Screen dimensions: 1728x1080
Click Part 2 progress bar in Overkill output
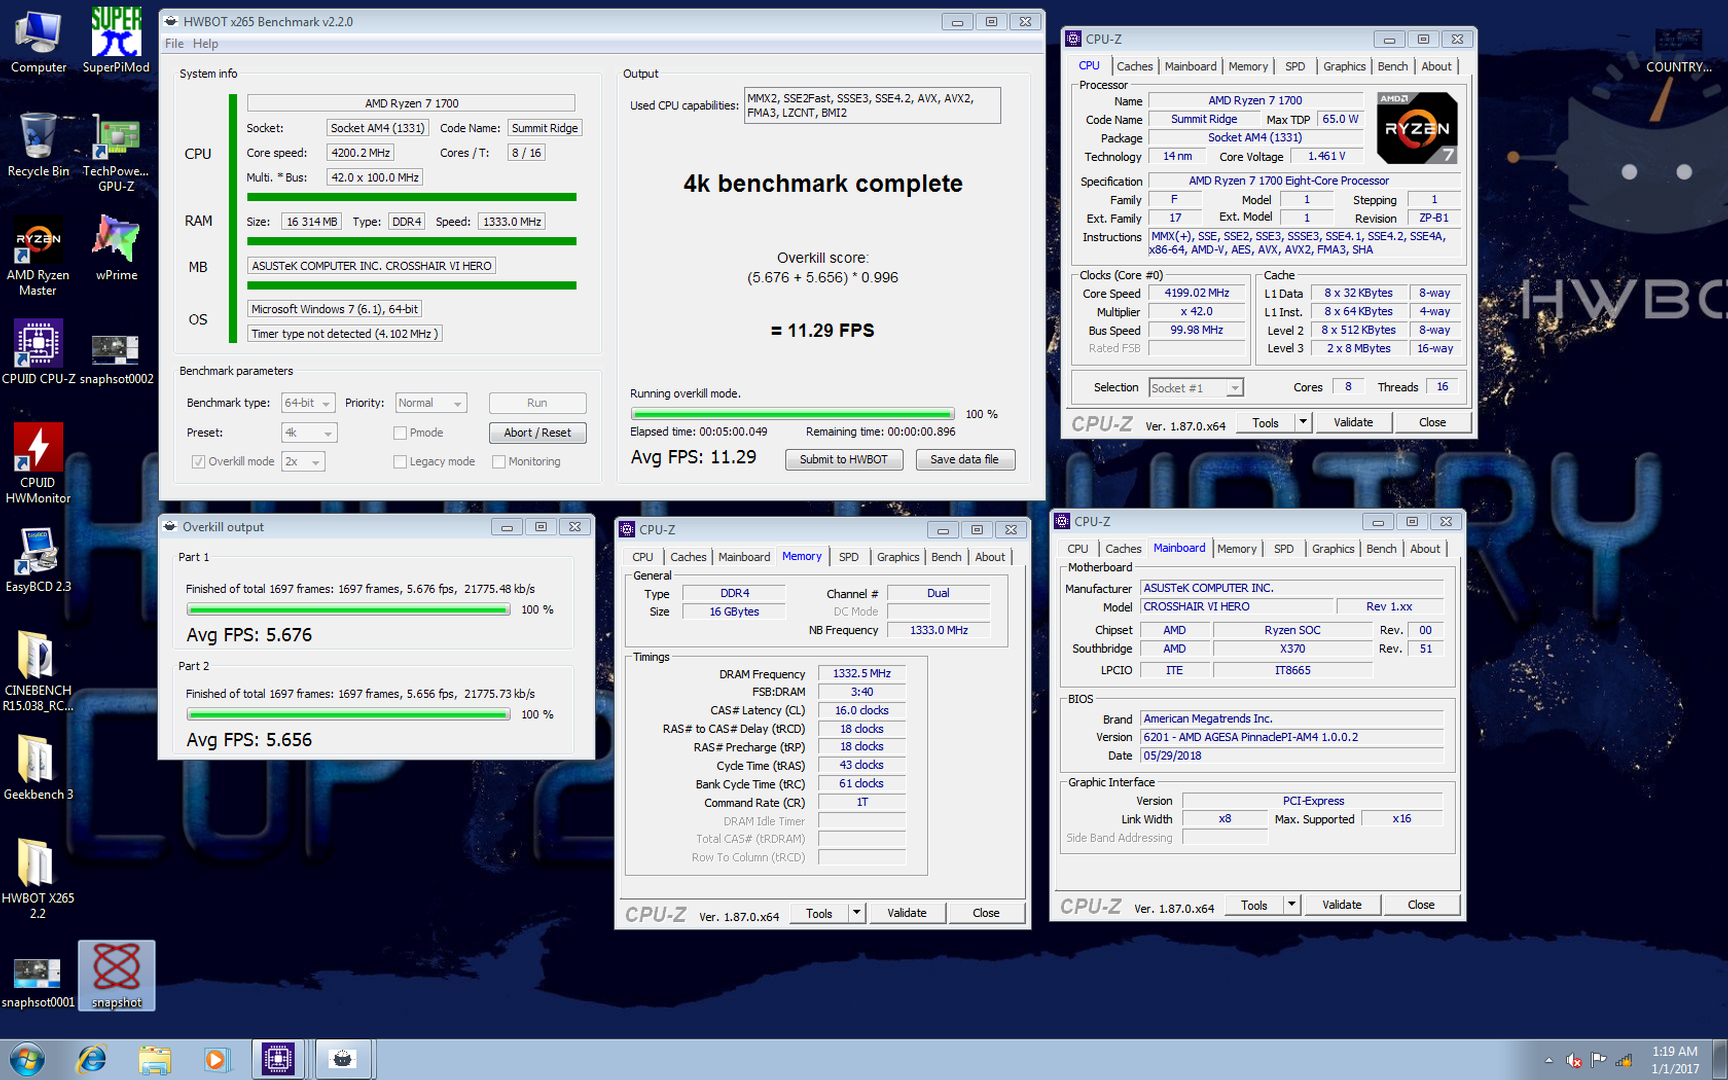[348, 715]
